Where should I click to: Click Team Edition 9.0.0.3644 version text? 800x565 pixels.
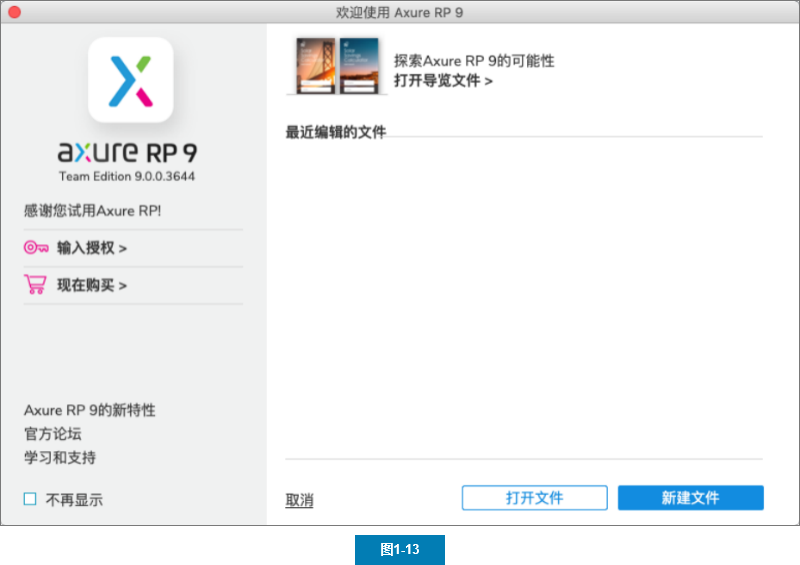pyautogui.click(x=127, y=176)
